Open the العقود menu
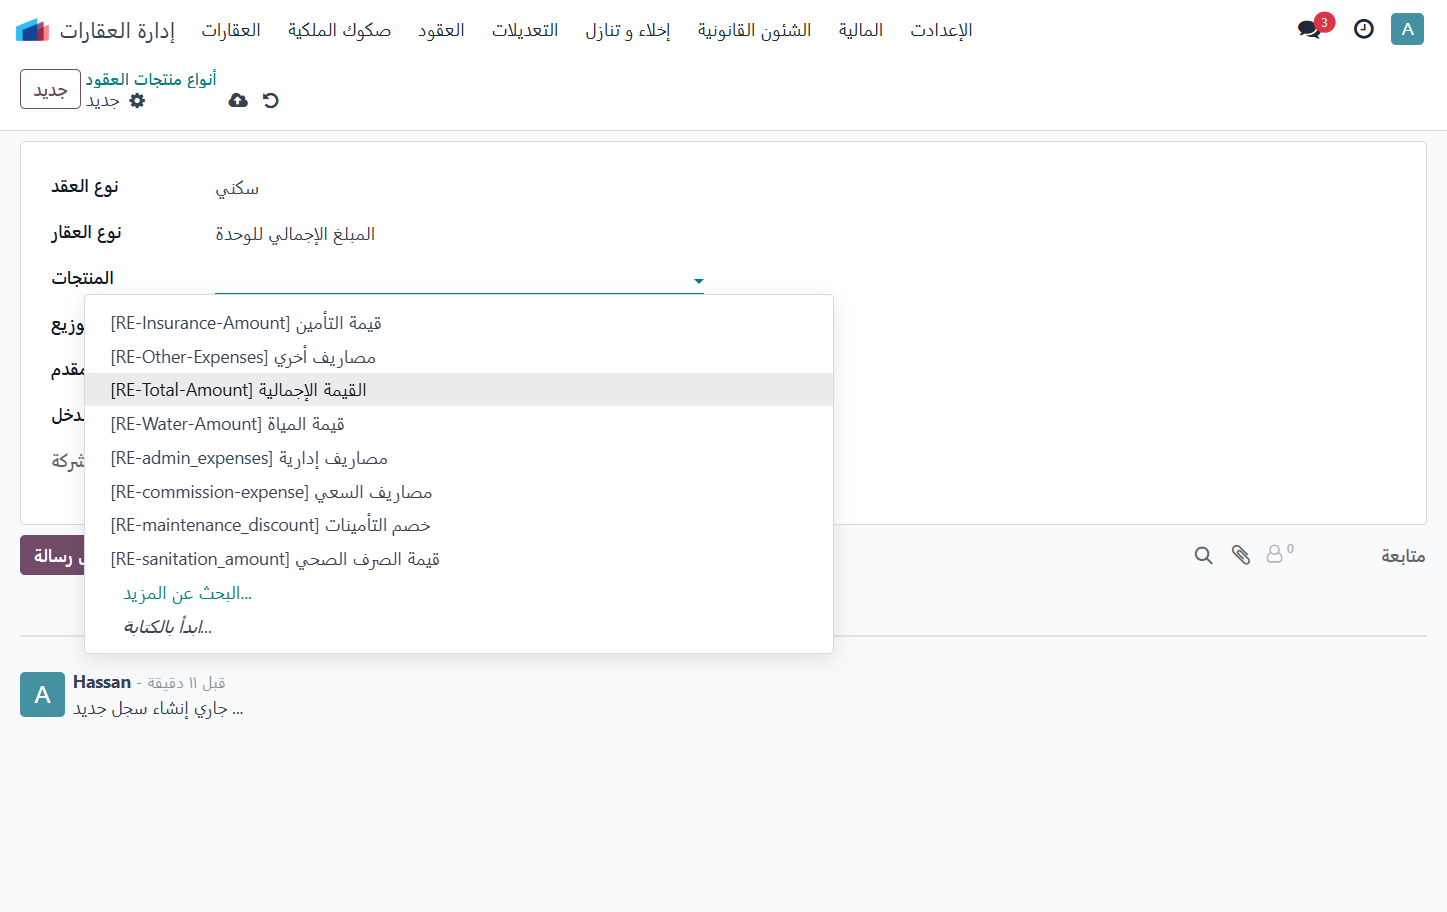 pos(441,30)
